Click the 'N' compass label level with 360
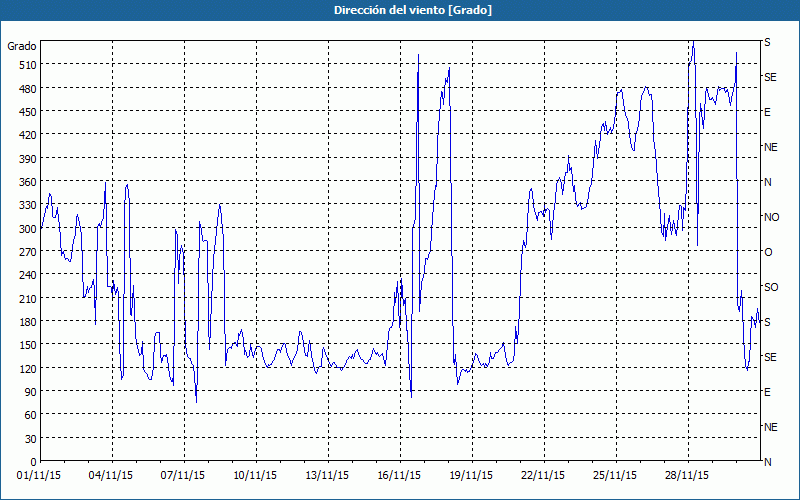The image size is (800, 500). click(x=767, y=182)
